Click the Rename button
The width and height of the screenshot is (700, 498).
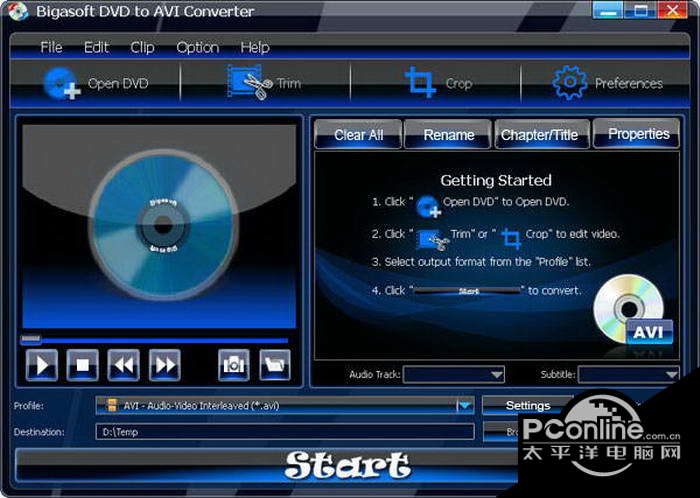point(448,134)
